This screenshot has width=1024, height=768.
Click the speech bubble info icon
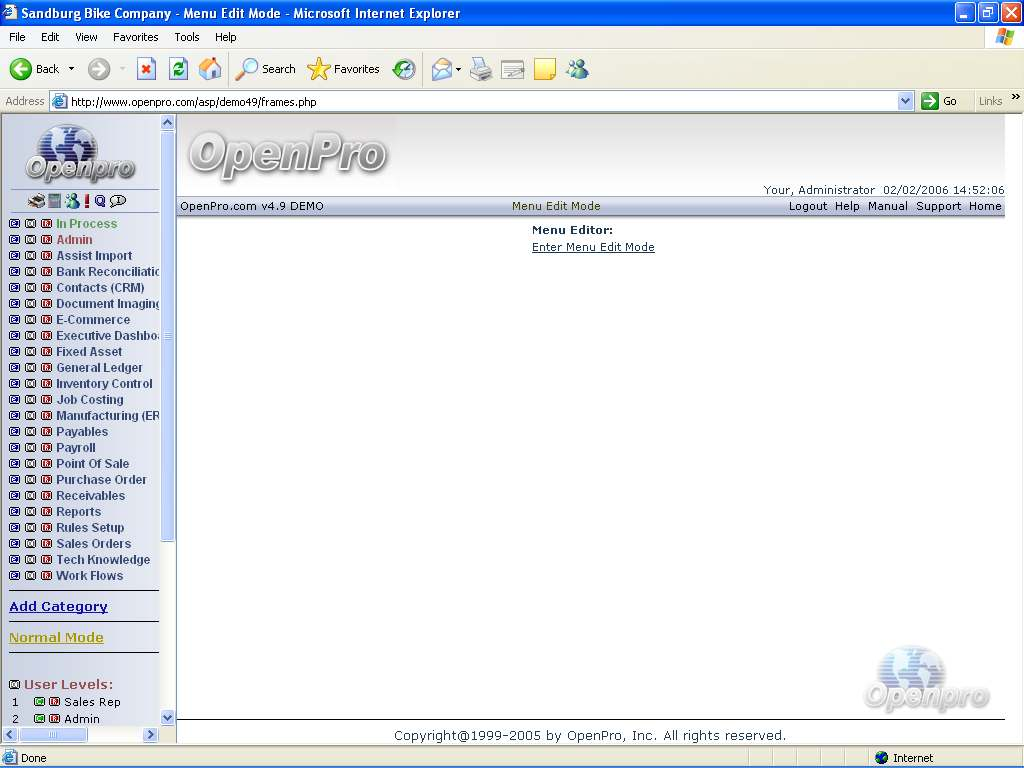(118, 201)
